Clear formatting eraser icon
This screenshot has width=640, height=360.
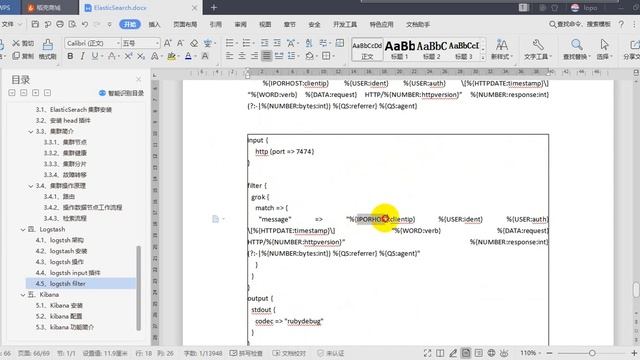click(x=194, y=43)
